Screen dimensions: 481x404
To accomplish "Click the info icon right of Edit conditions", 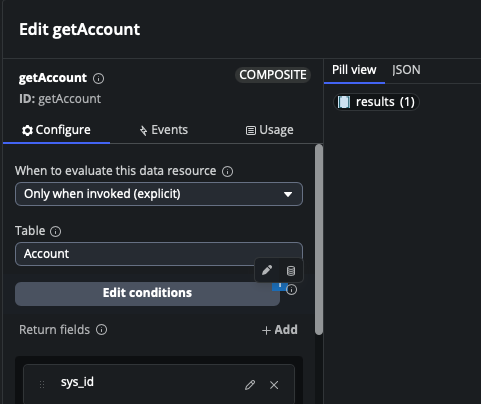I will coord(292,290).
